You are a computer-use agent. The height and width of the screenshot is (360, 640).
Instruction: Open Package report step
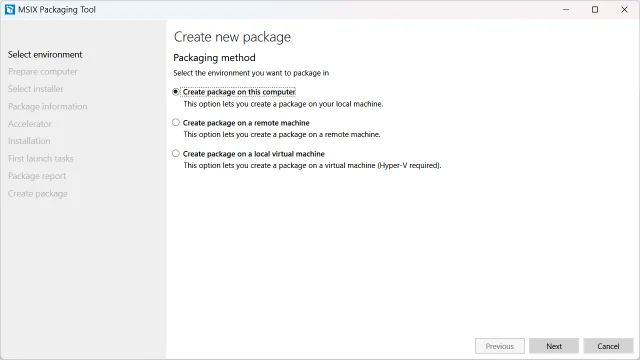coord(37,176)
